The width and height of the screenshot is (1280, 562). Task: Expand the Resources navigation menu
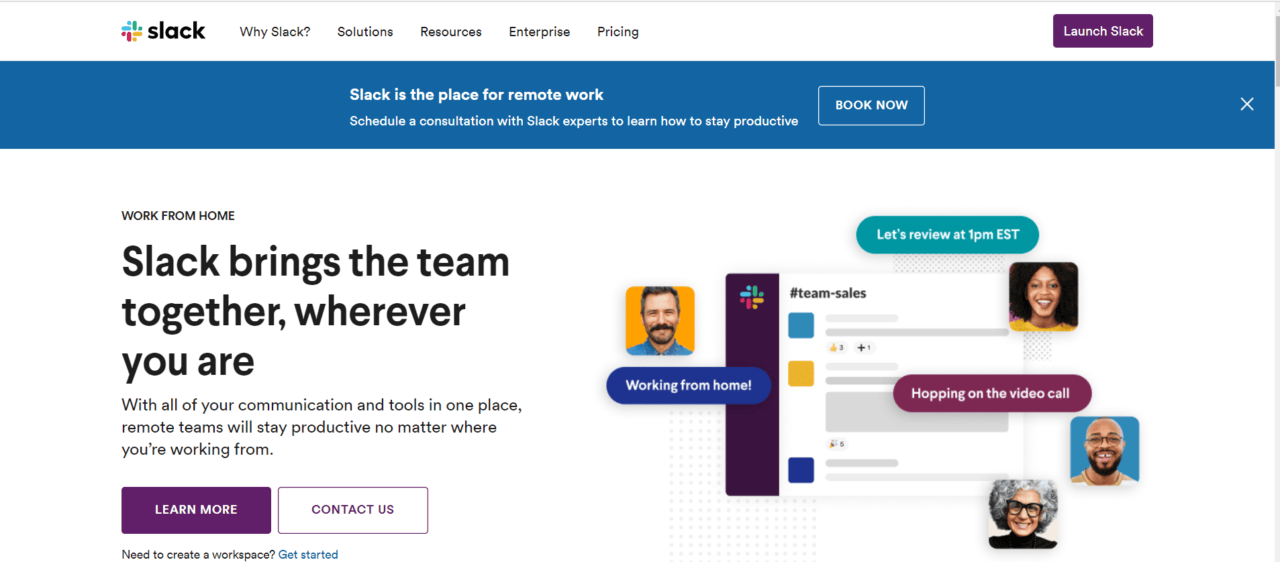coord(451,32)
